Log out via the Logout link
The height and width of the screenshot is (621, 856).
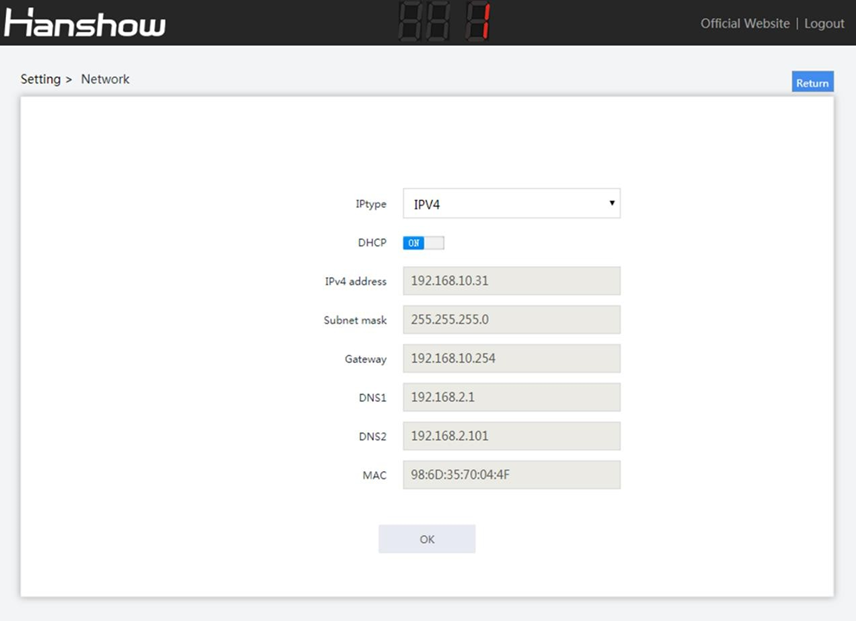pos(824,23)
